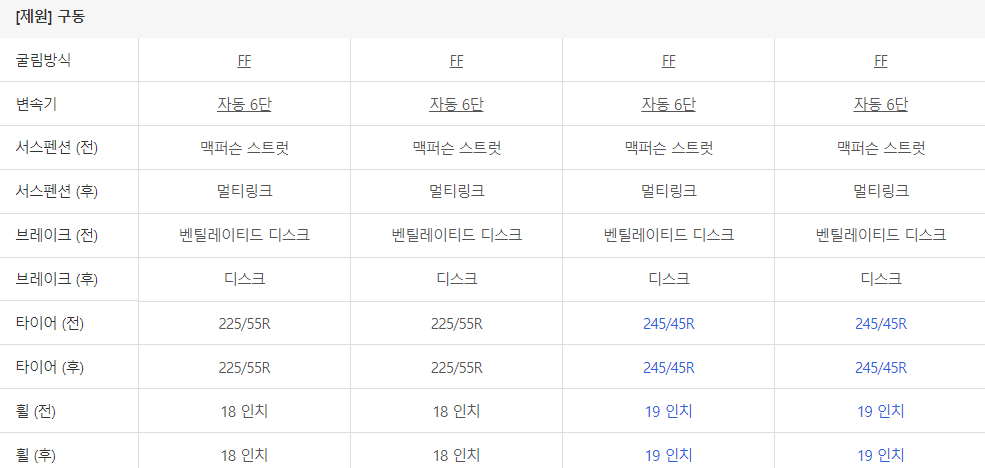Click blue 19 인치 in 휠 (전) row, fourth column

point(881,411)
